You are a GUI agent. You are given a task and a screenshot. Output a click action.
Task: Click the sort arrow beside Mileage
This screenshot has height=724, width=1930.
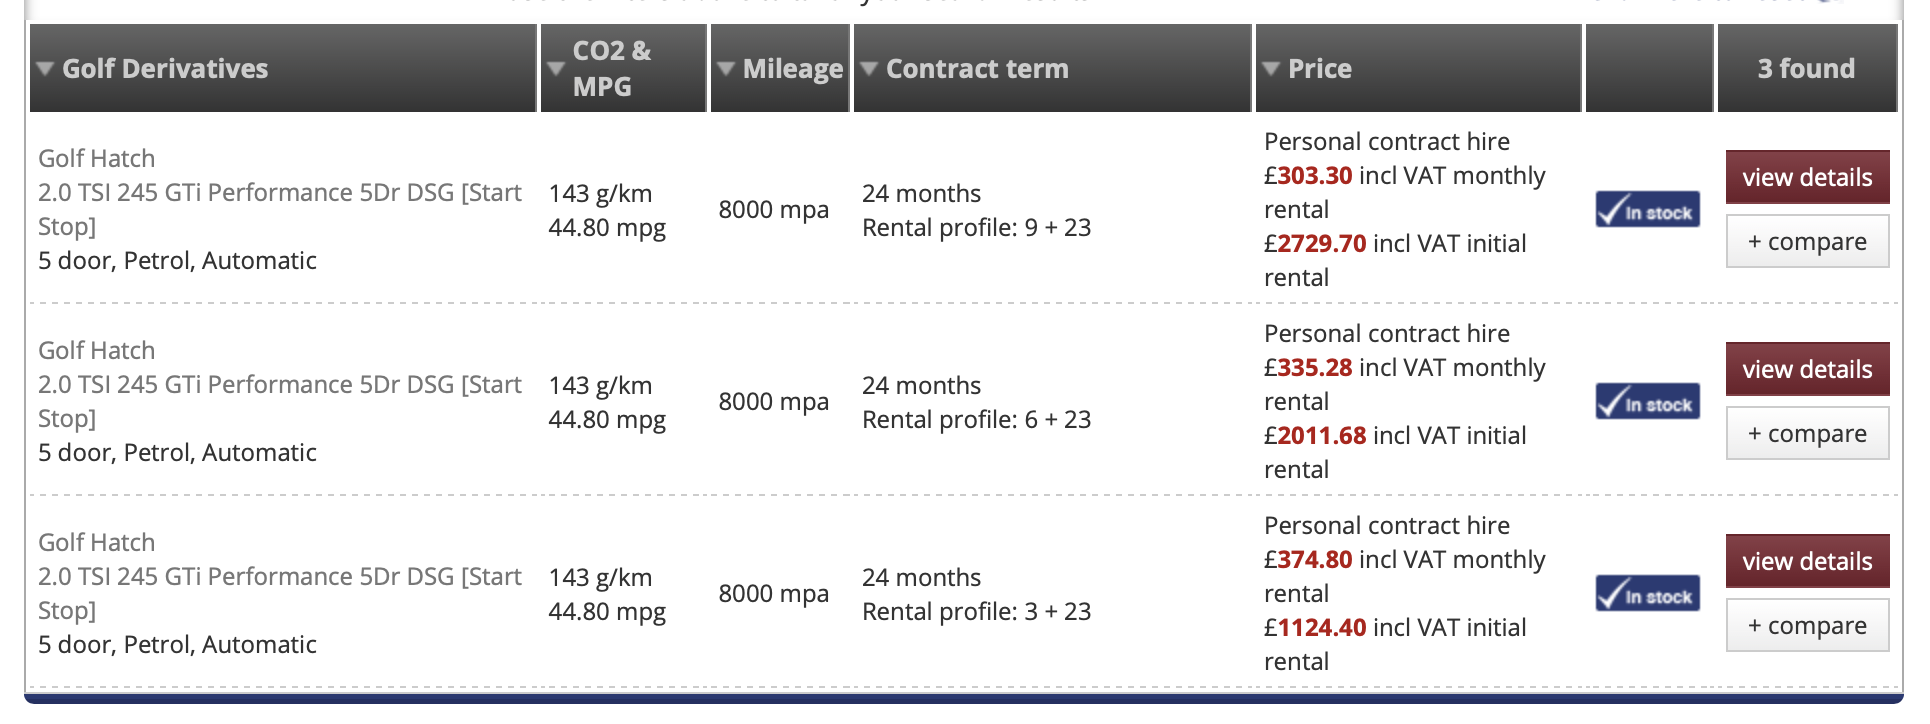coord(727,69)
